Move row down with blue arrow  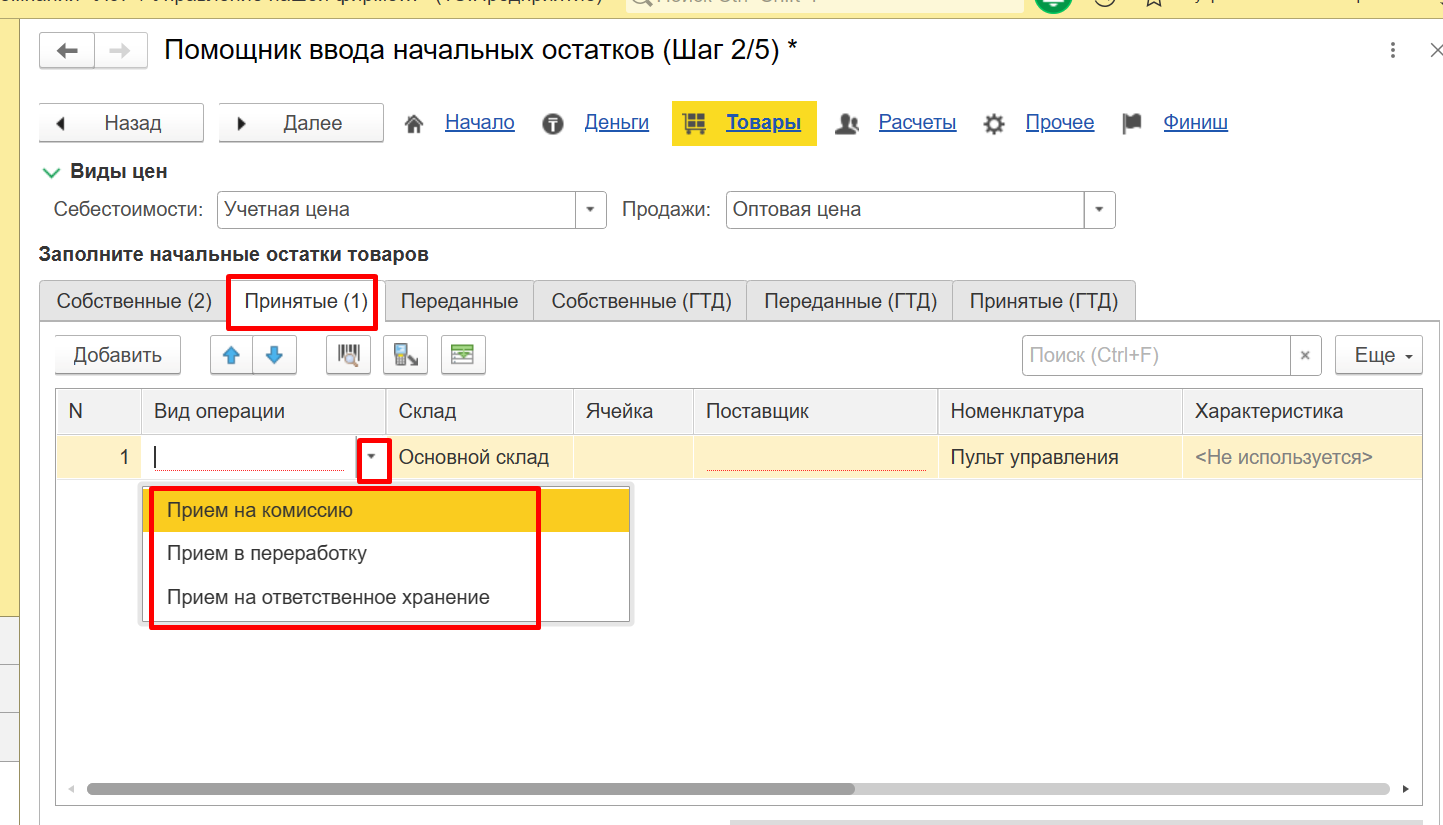275,355
